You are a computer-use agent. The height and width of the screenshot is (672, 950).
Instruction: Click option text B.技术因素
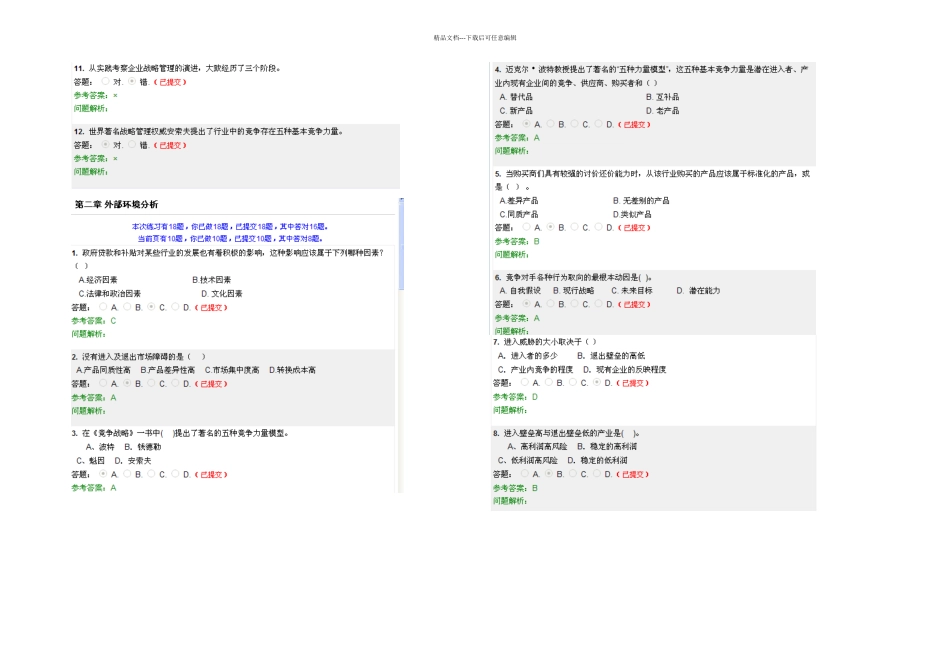(211, 280)
